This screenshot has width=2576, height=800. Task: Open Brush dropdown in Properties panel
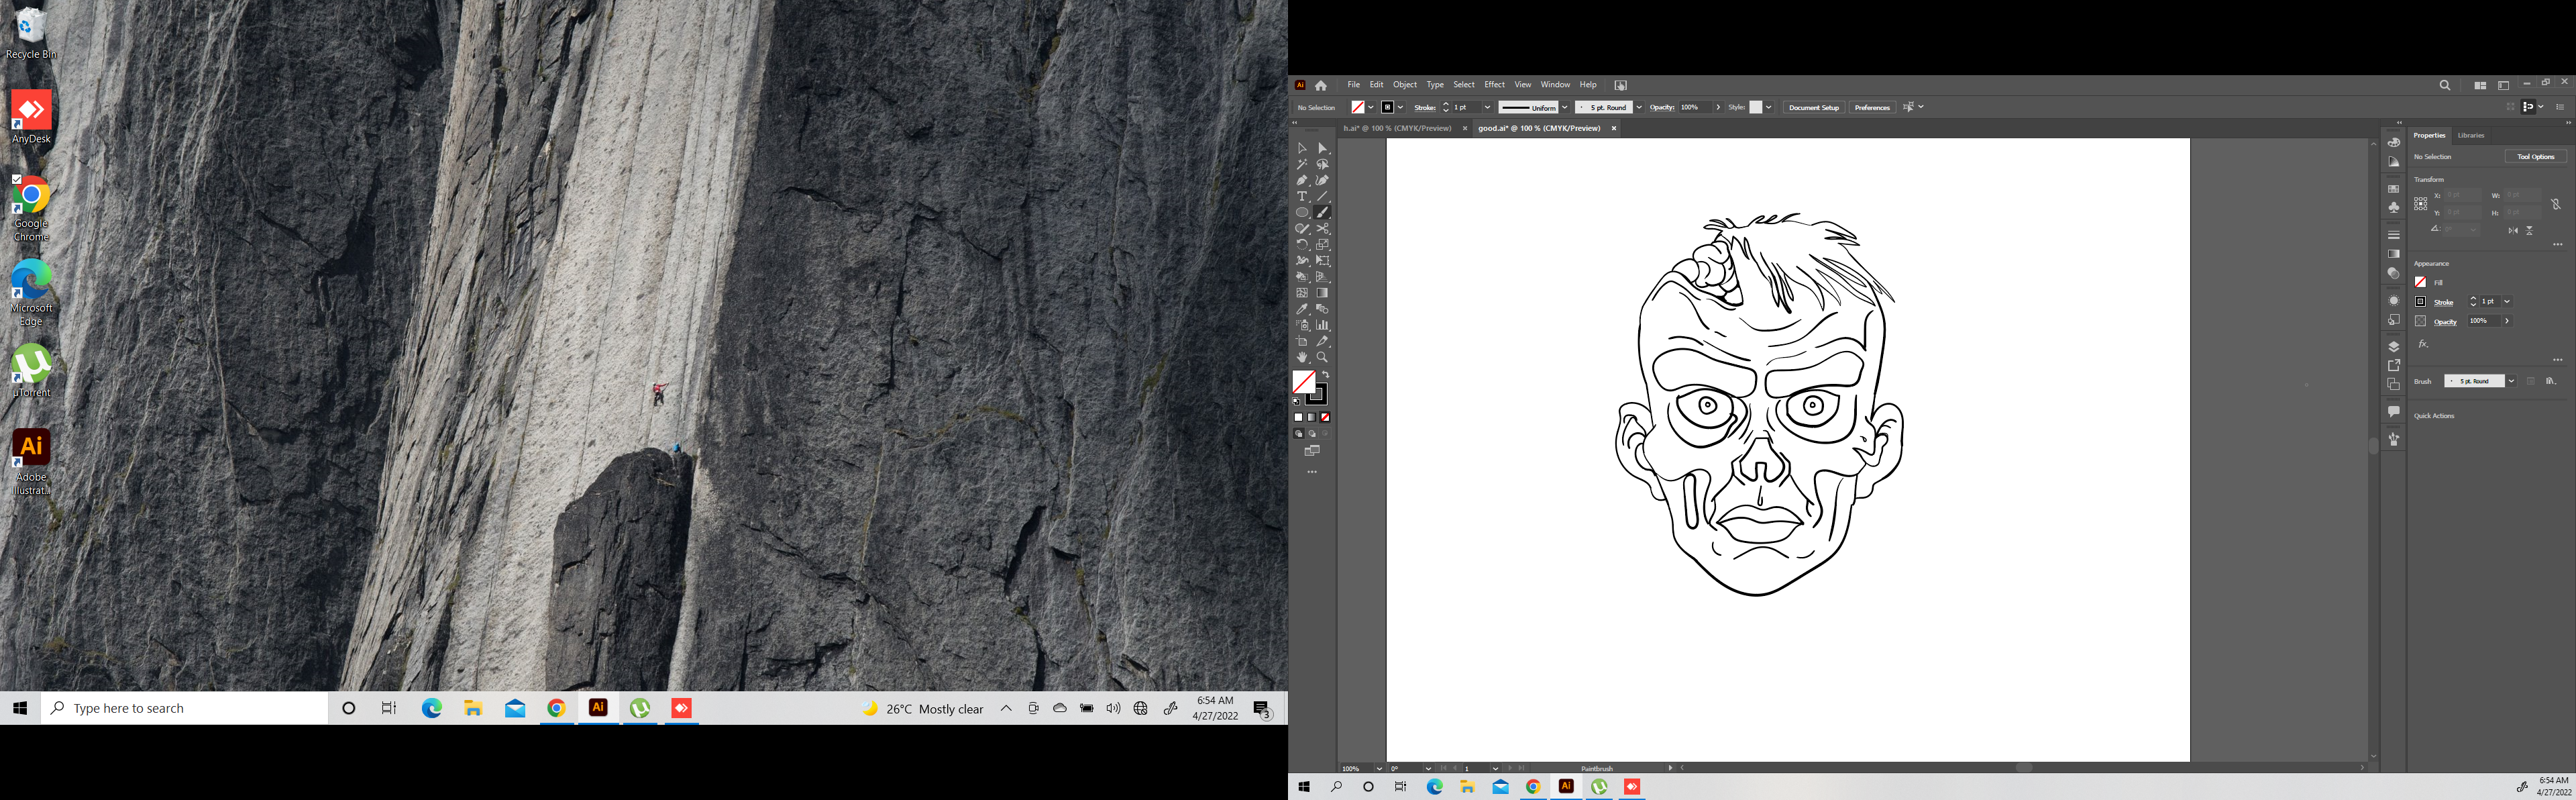pyautogui.click(x=2511, y=381)
